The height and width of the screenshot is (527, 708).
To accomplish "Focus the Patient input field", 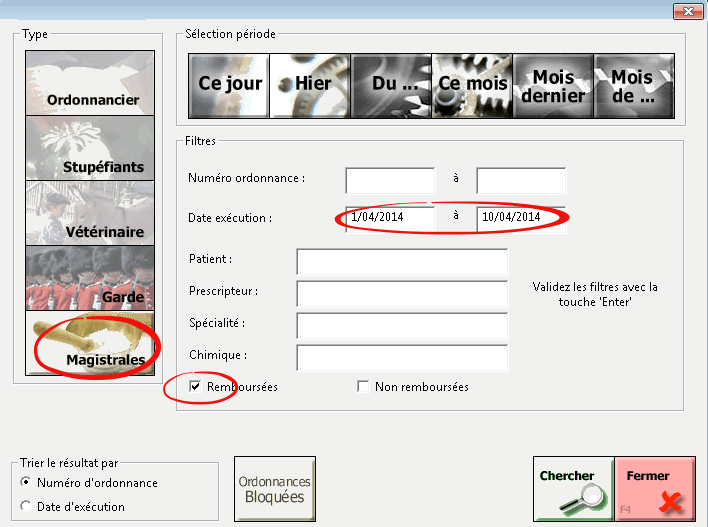I will [x=402, y=261].
